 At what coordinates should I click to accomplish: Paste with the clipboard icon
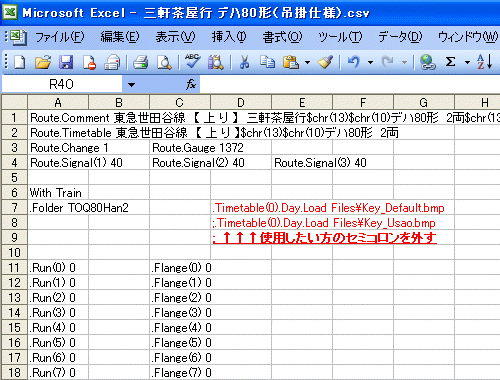tap(291, 62)
